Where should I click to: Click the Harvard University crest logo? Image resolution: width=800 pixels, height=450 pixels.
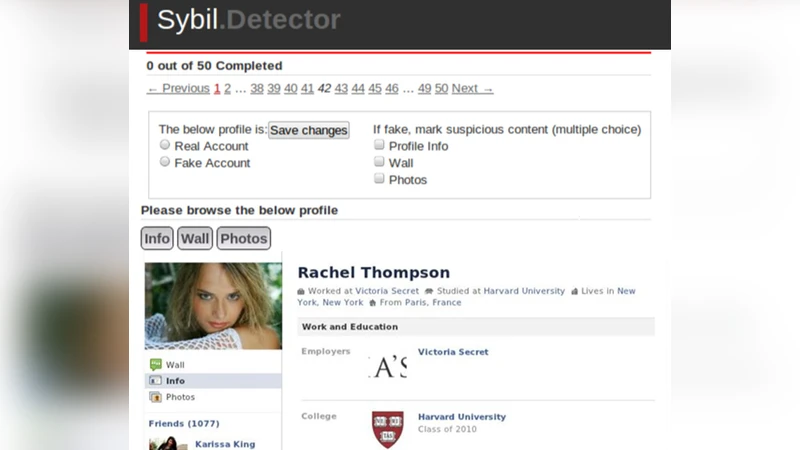387,428
